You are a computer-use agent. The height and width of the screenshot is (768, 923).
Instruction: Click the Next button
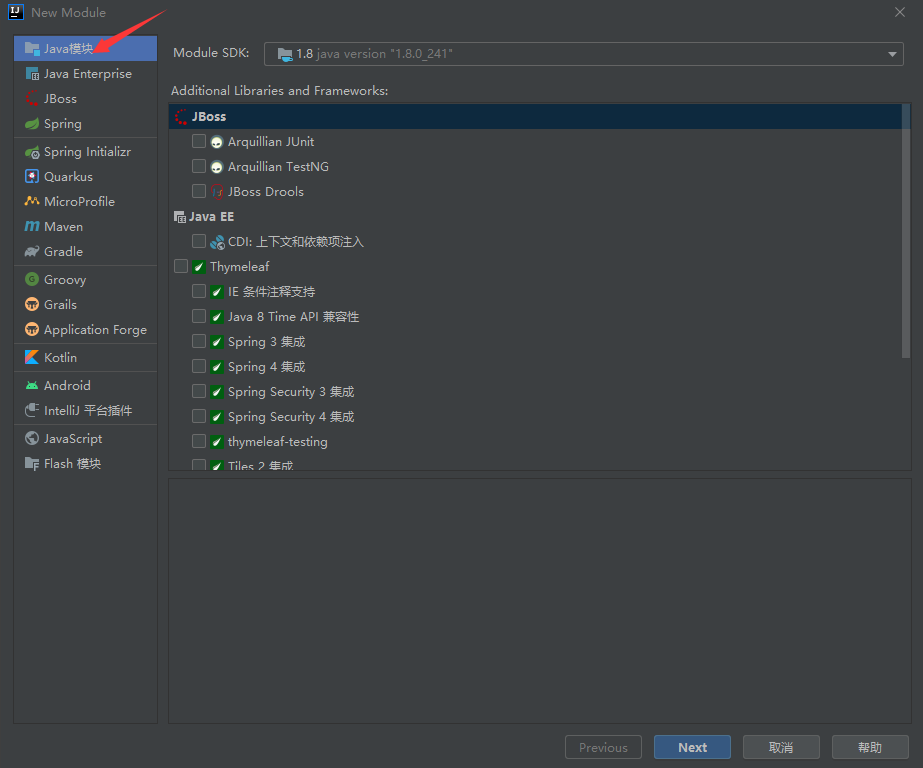(x=692, y=747)
